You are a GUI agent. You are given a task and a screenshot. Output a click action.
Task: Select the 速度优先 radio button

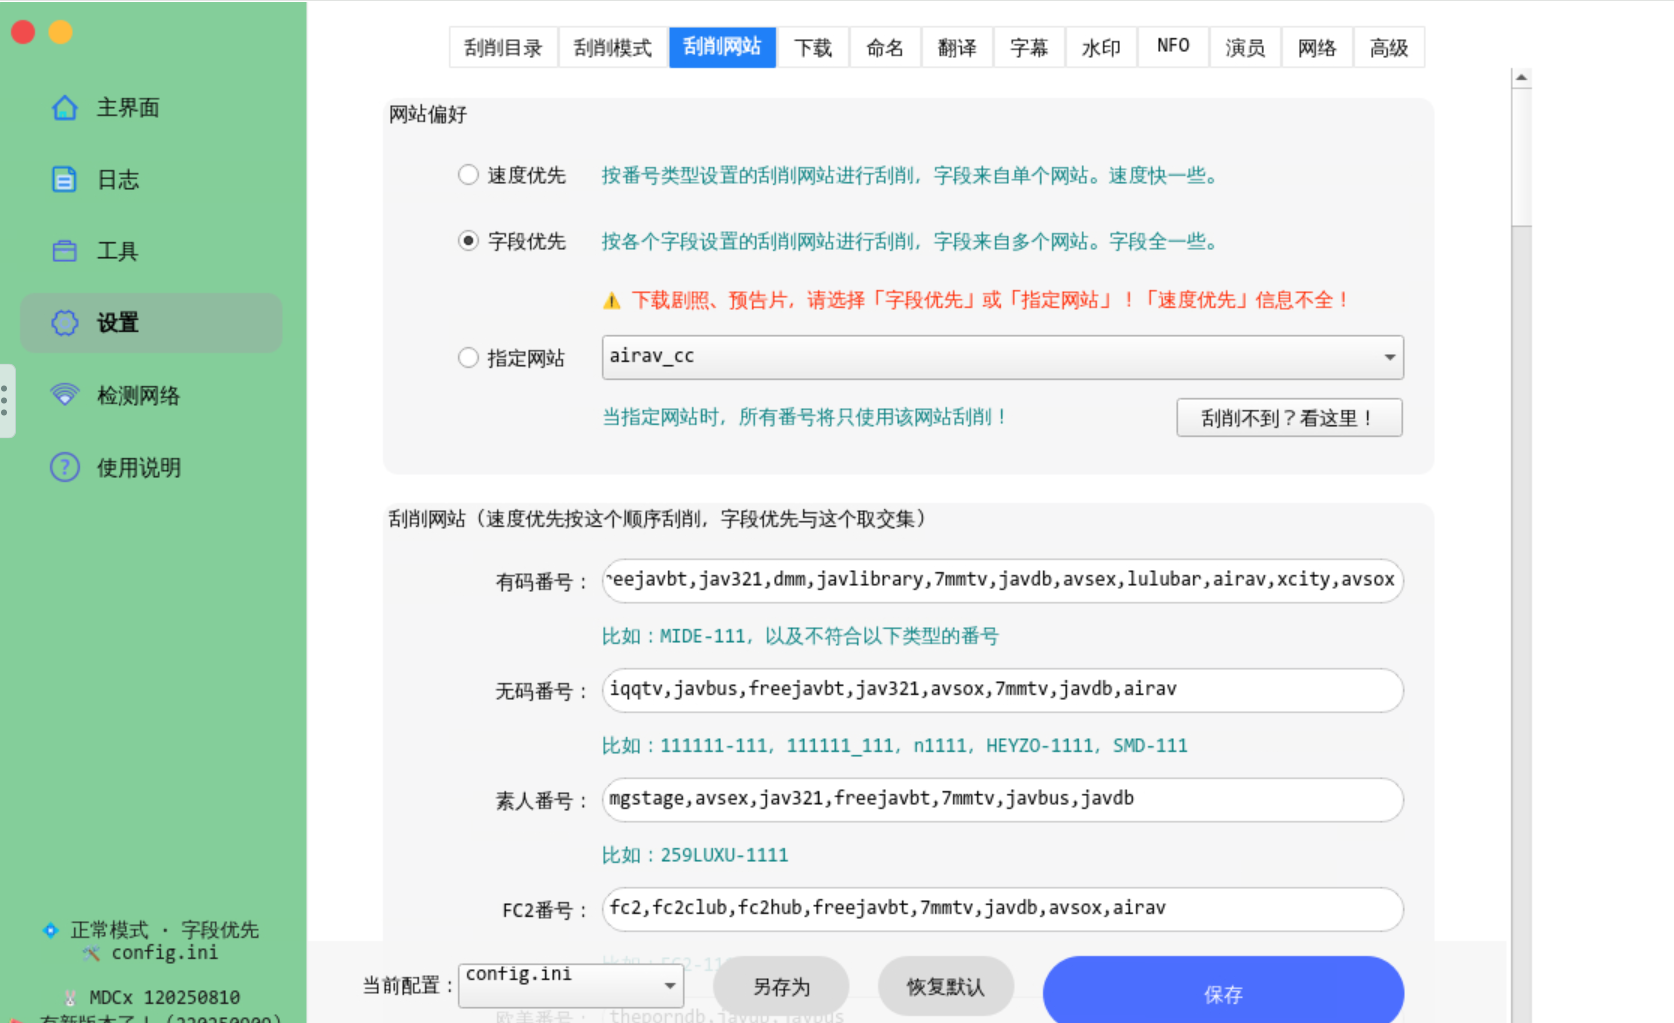point(468,175)
